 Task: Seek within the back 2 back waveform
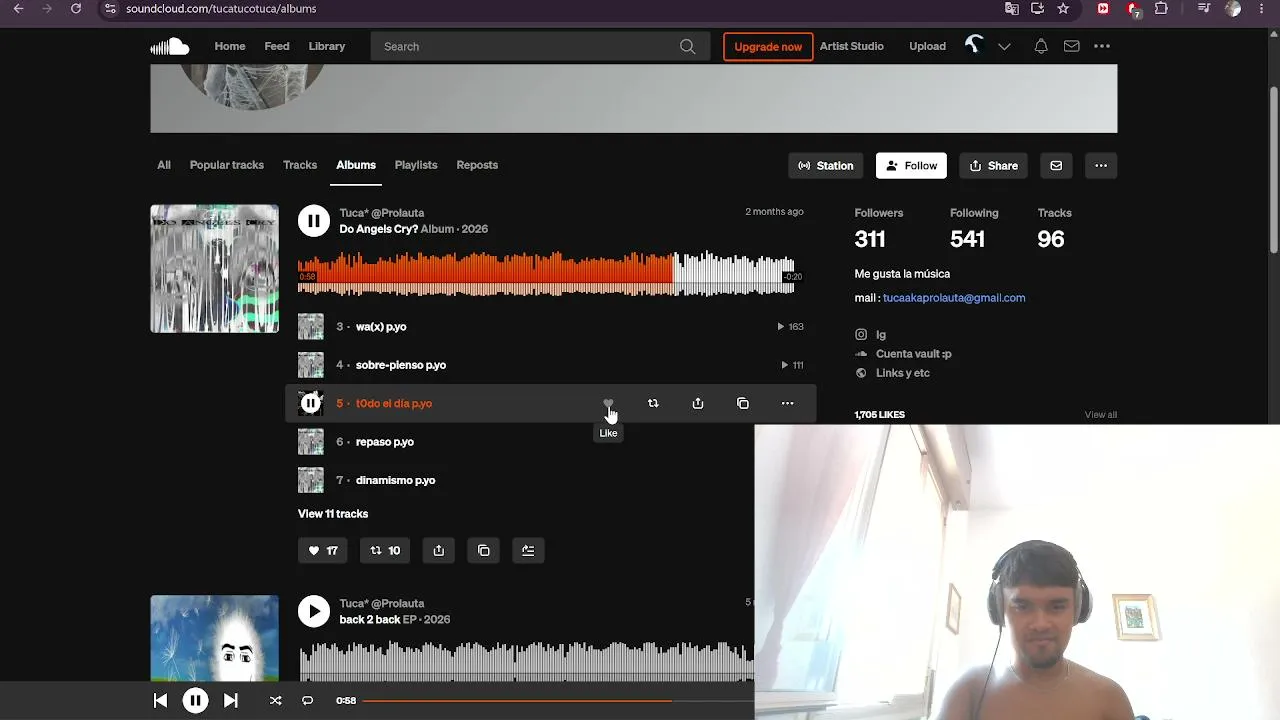[x=526, y=660]
